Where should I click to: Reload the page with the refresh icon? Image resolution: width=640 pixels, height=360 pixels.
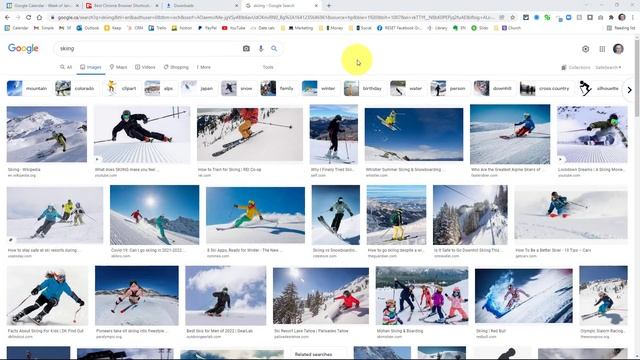[x=29, y=18]
